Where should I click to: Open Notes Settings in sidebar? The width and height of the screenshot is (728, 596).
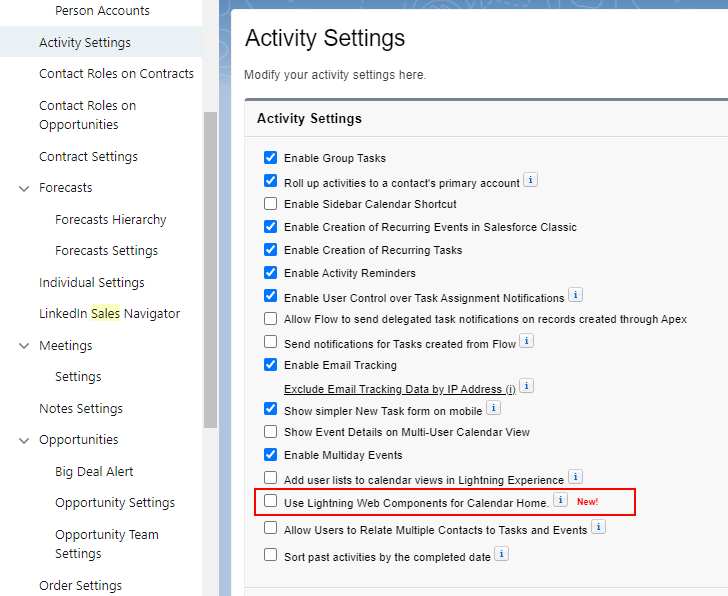click(81, 408)
